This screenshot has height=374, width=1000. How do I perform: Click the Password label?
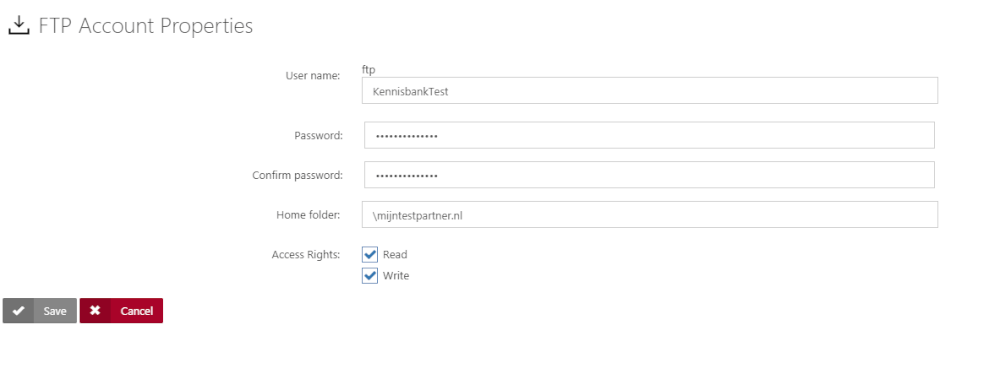coord(319,135)
